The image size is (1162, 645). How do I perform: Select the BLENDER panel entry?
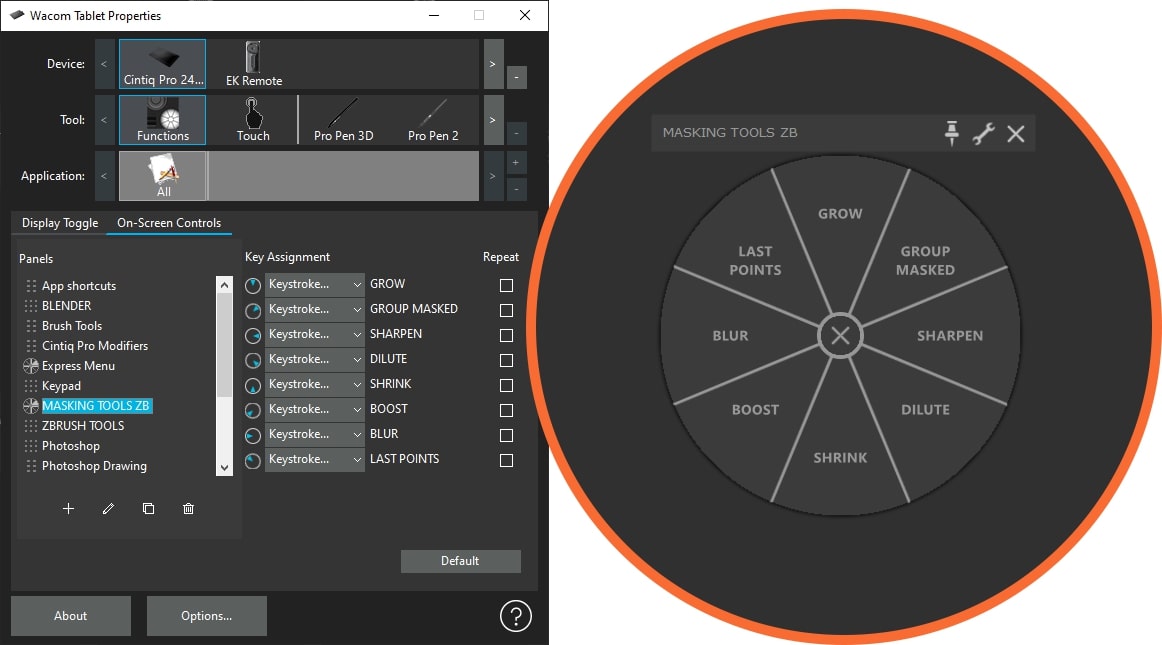pyautogui.click(x=66, y=305)
